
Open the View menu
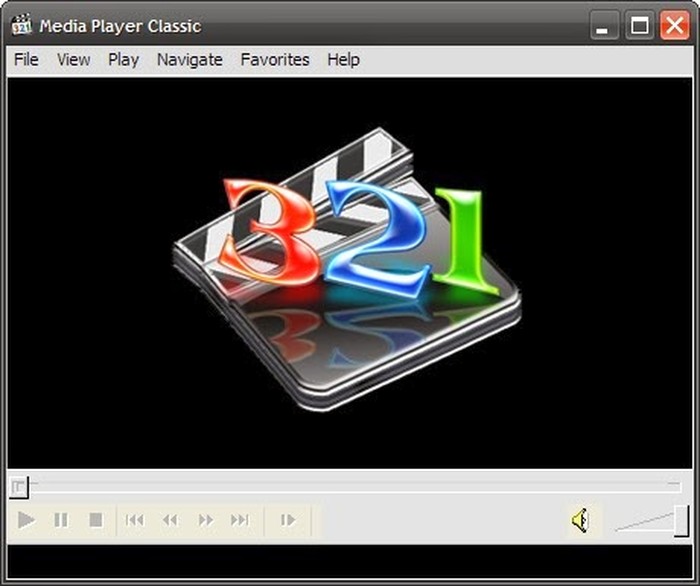coord(73,60)
